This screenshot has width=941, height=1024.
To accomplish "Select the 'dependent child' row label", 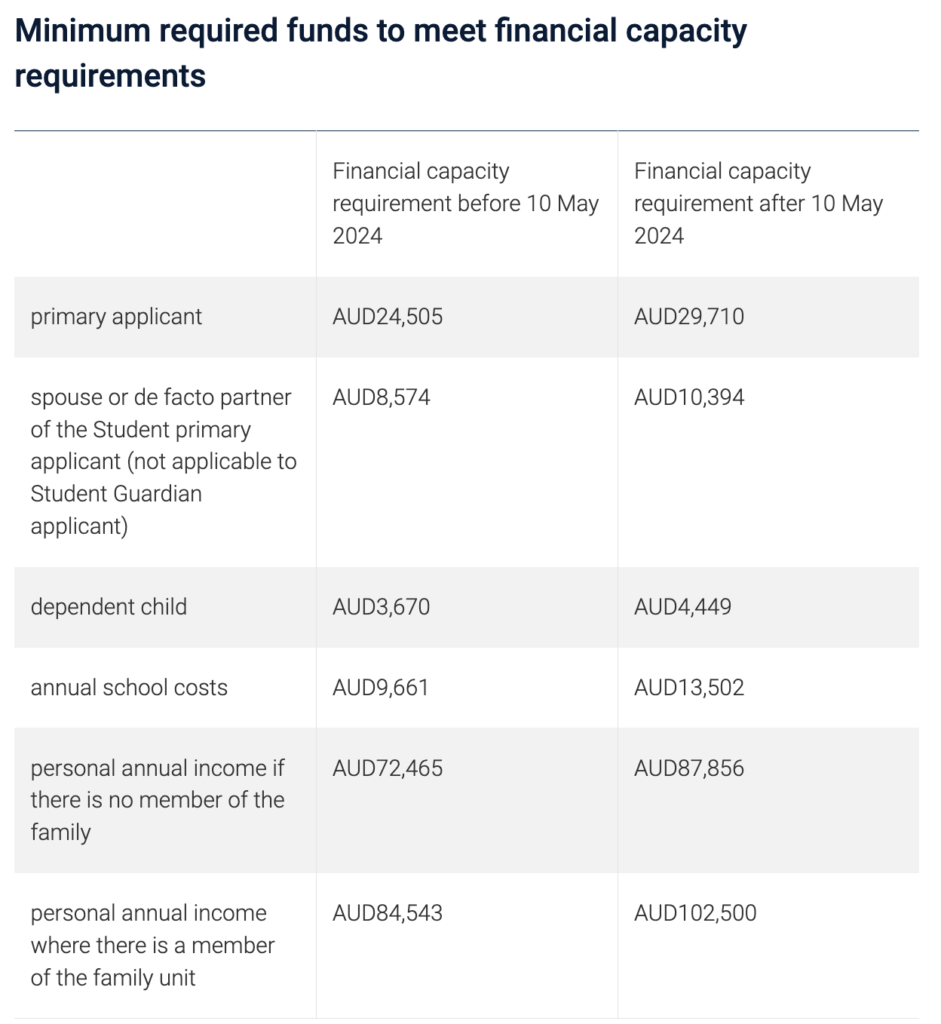I will click(x=108, y=607).
